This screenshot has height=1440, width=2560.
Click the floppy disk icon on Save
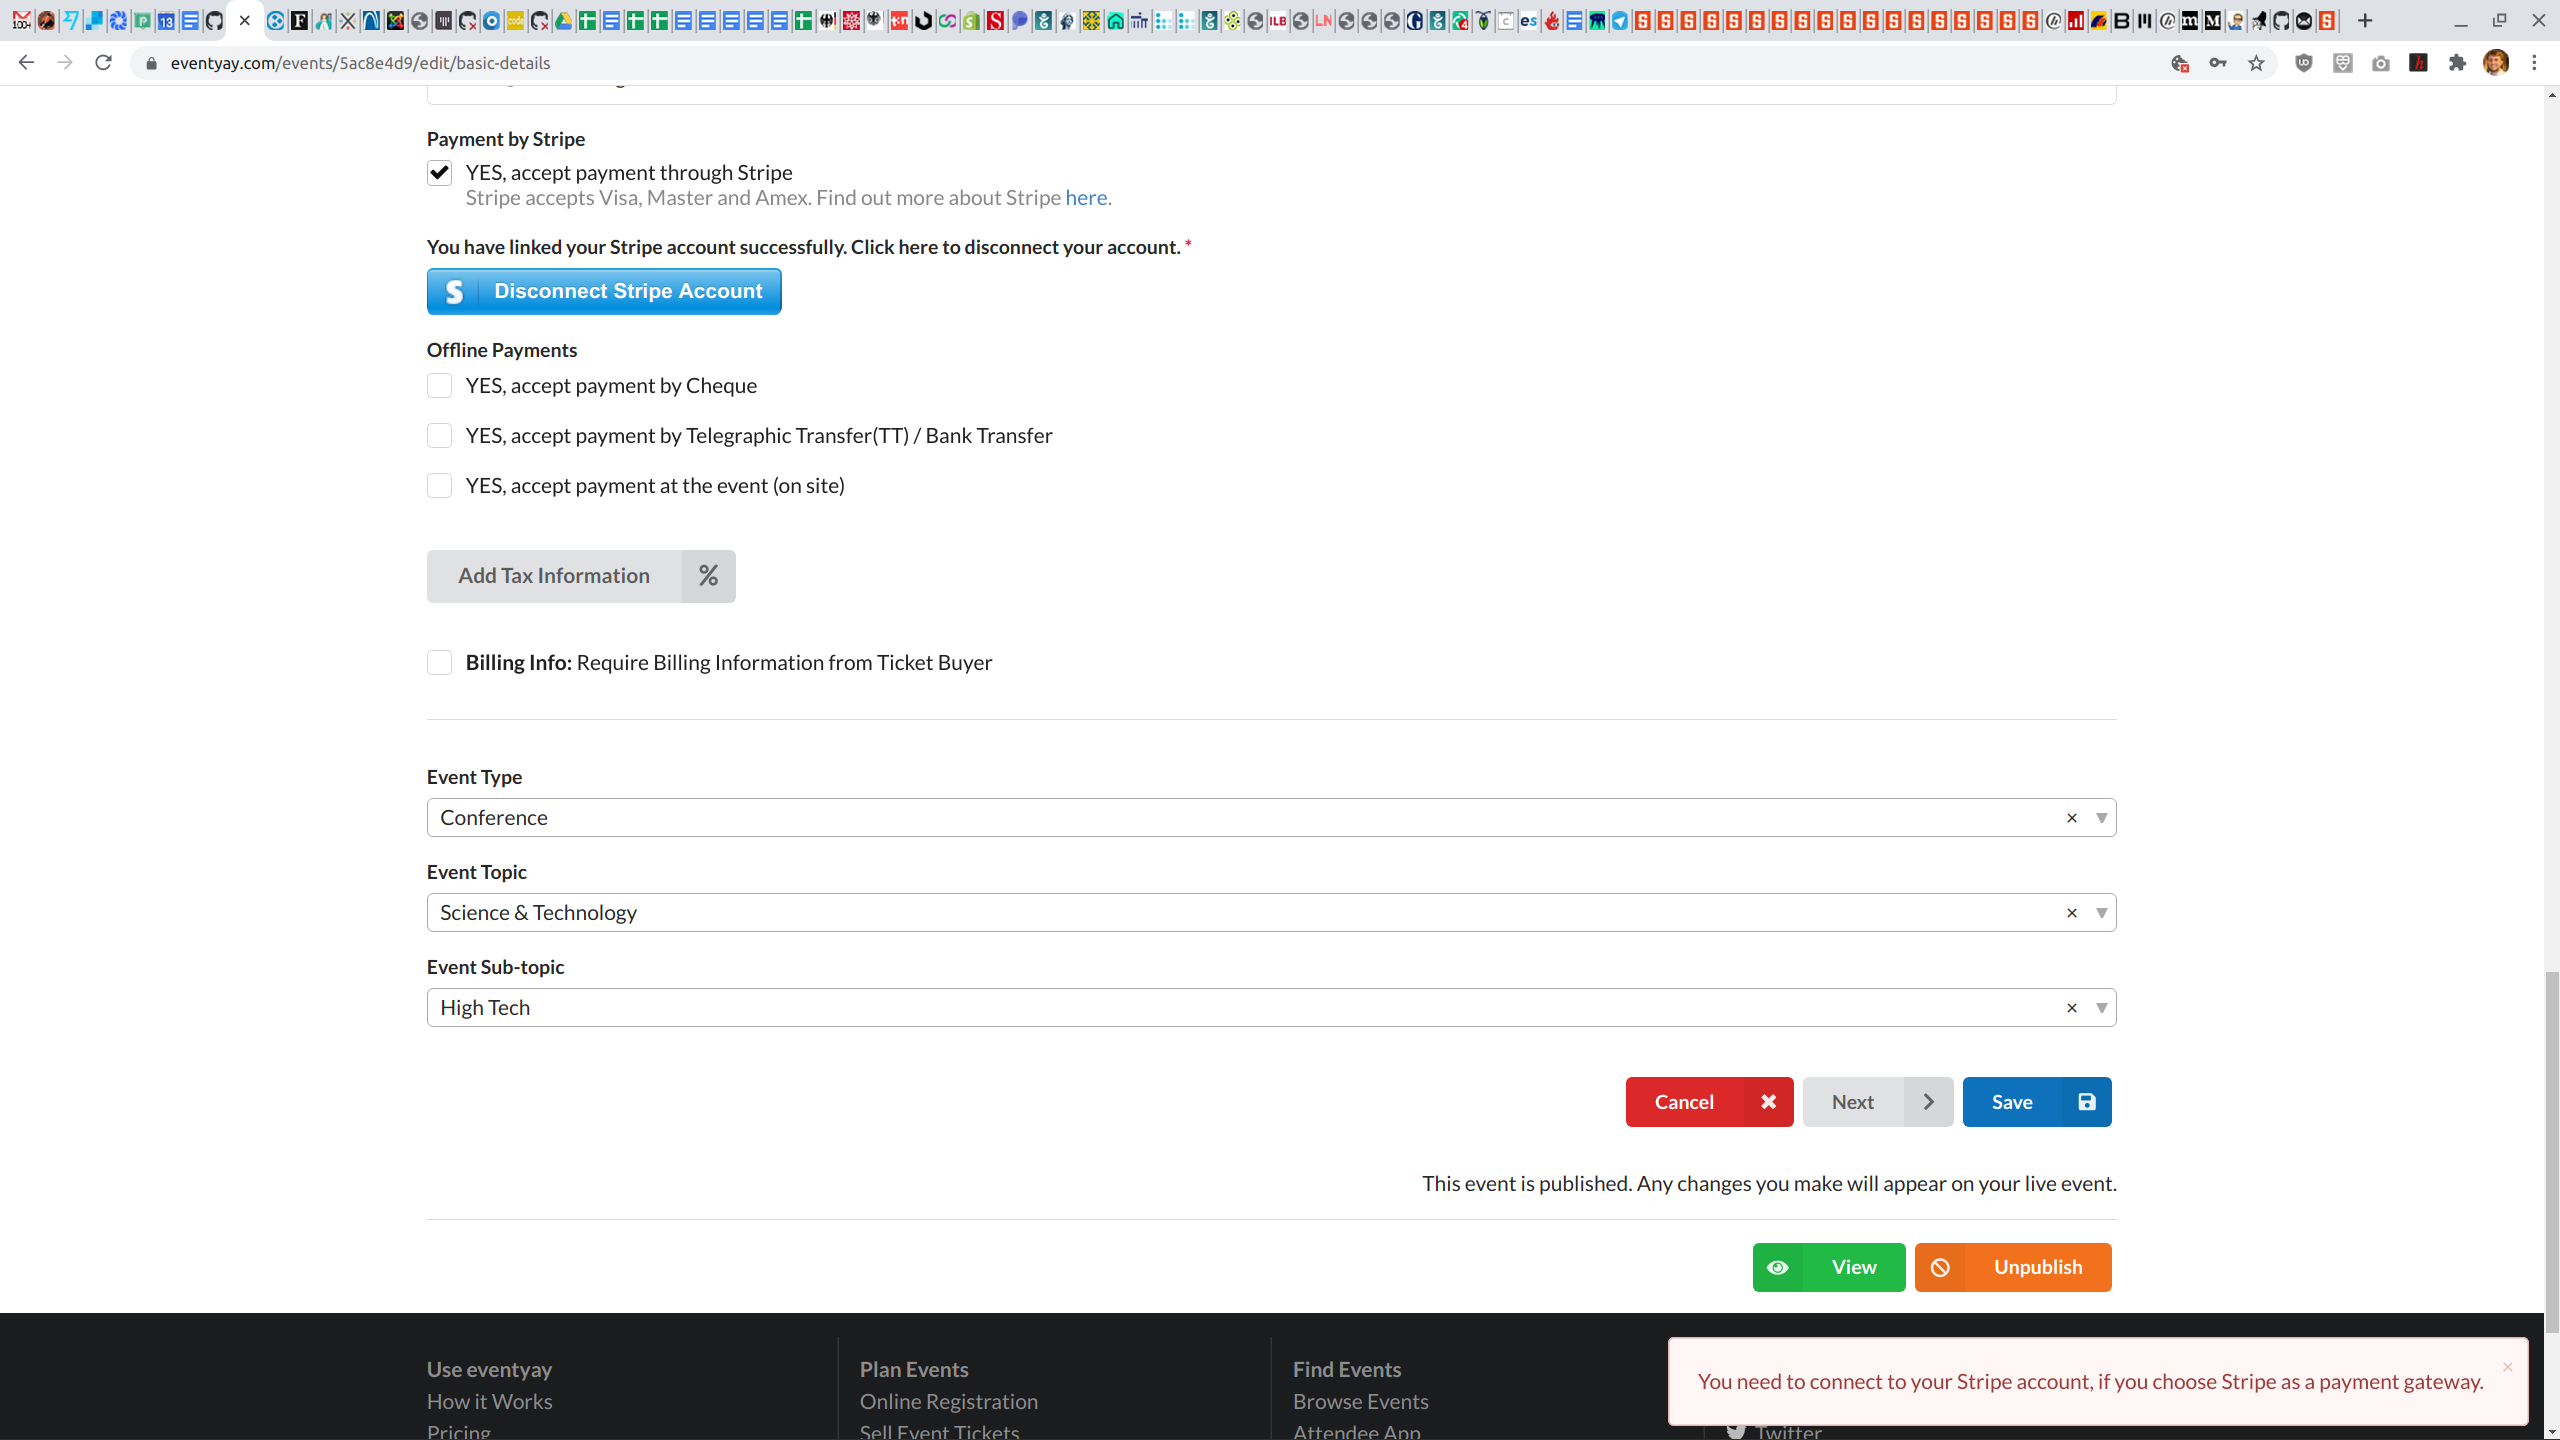click(2087, 1102)
